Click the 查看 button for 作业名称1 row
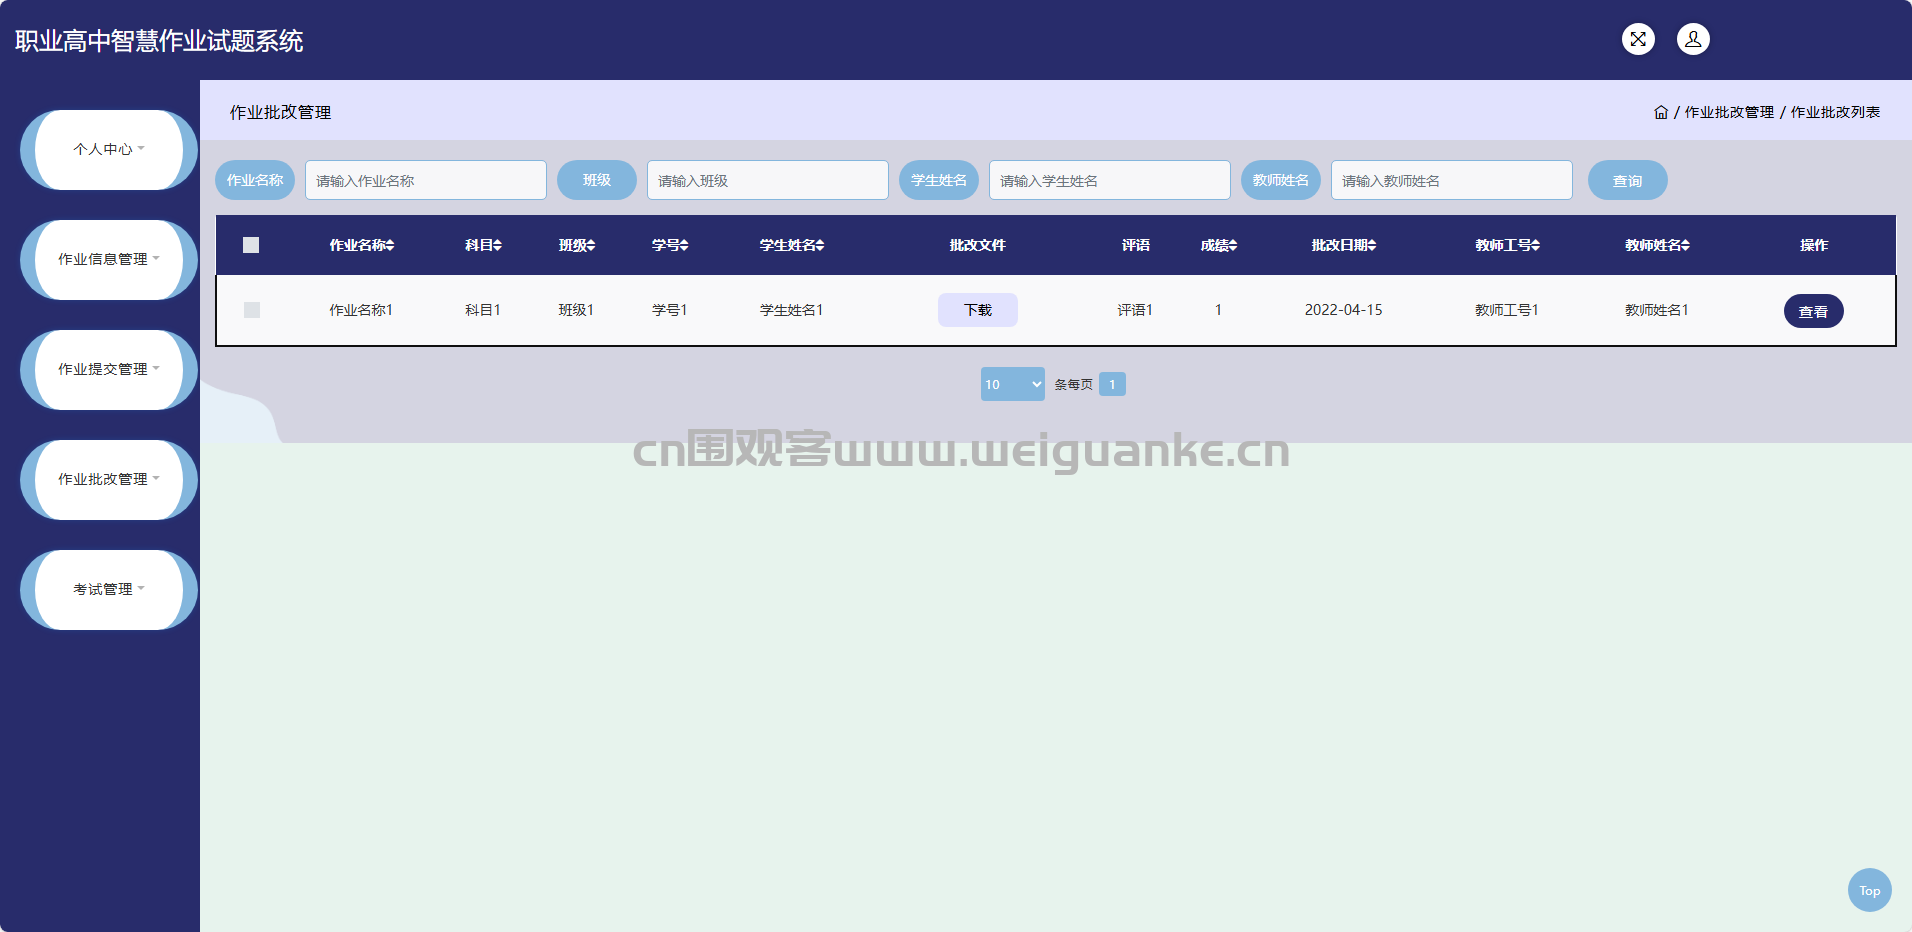This screenshot has height=932, width=1912. coord(1814,311)
